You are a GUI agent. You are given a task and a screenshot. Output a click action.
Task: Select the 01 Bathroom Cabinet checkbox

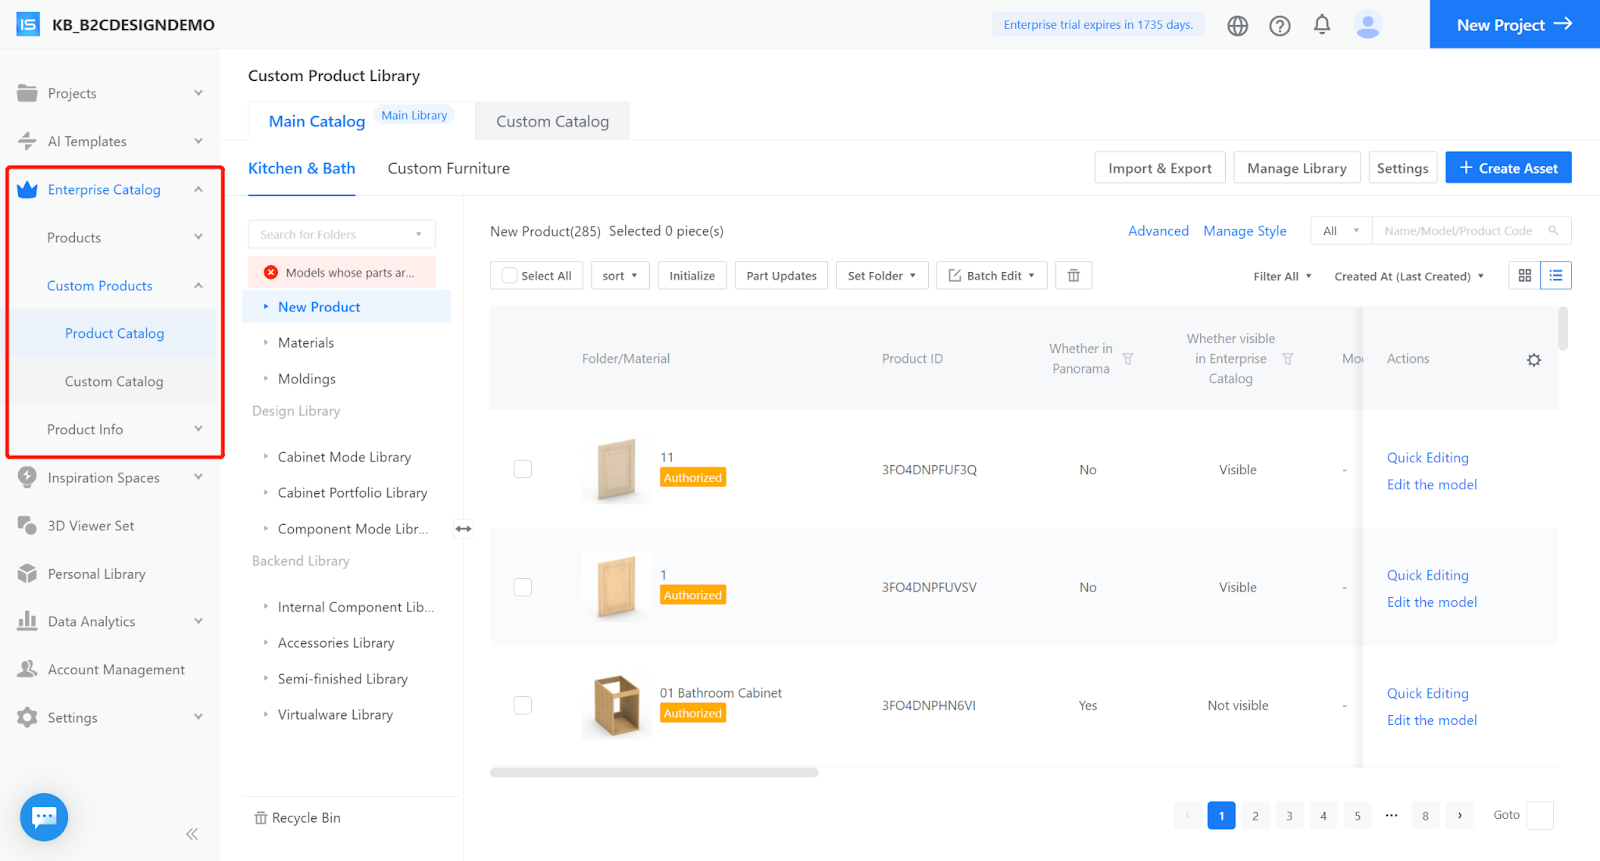tap(522, 706)
